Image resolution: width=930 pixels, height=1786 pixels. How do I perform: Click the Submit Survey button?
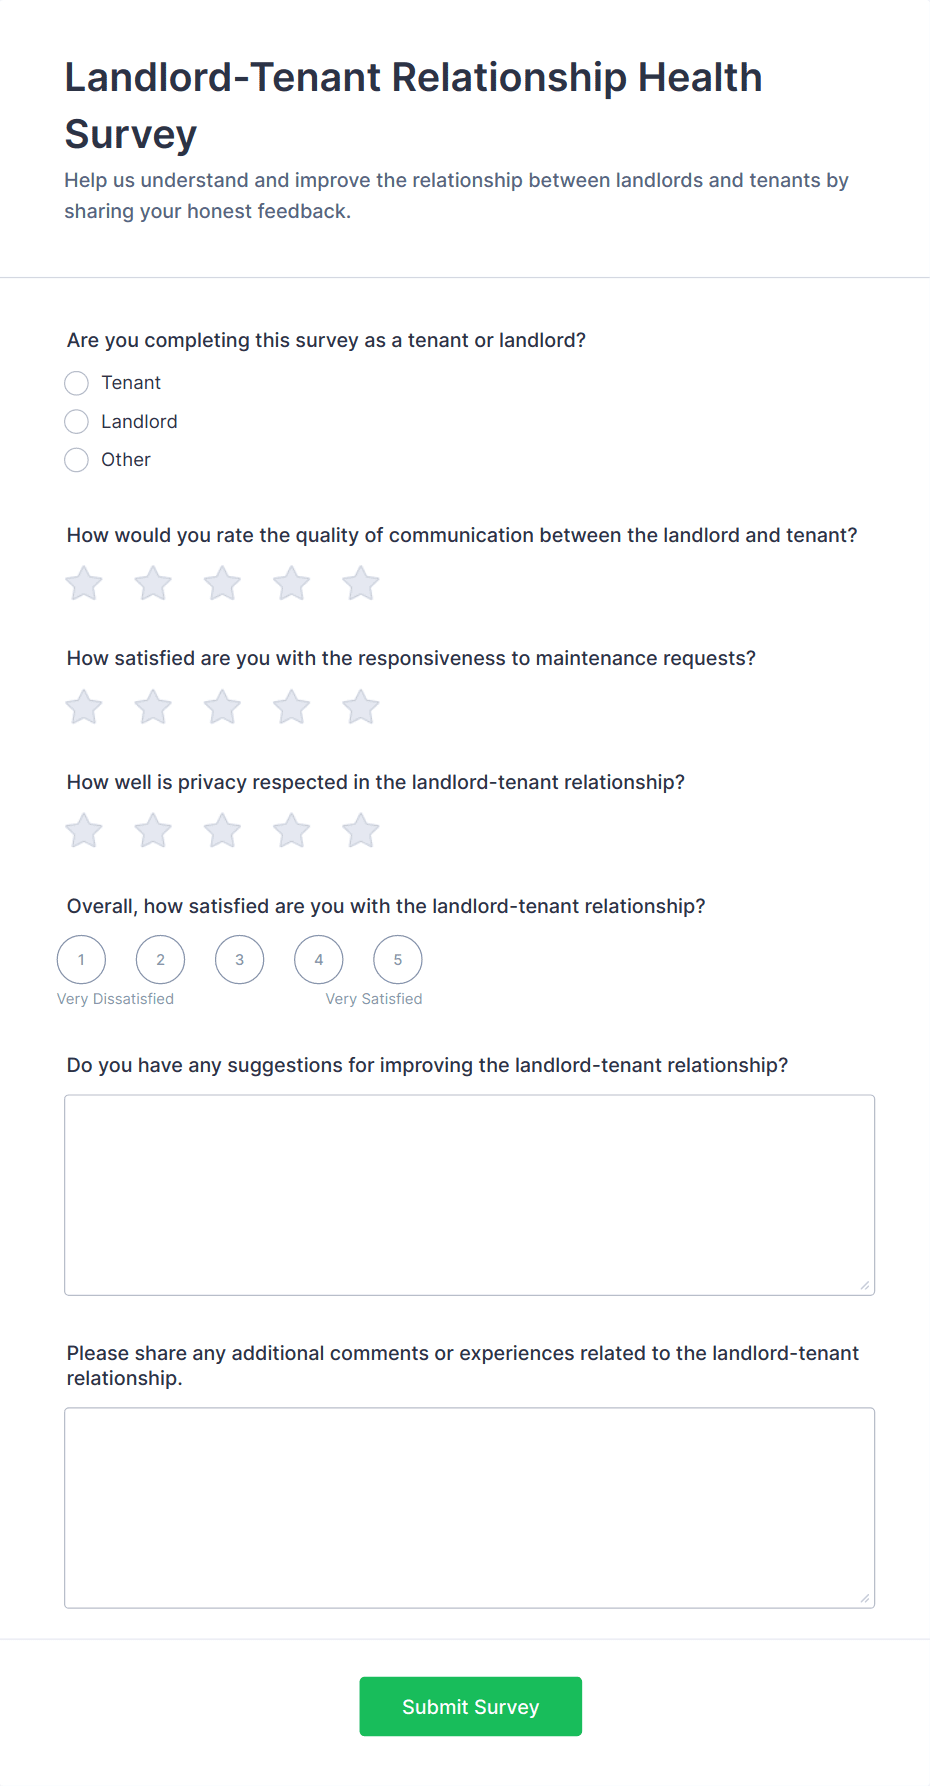tap(470, 1706)
